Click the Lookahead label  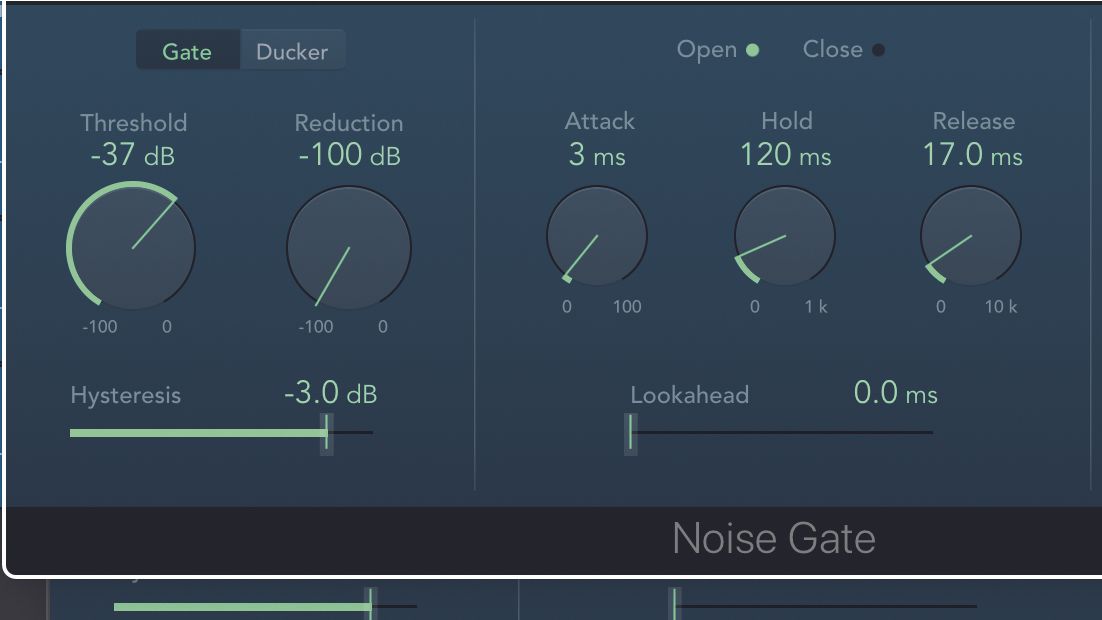click(x=690, y=396)
